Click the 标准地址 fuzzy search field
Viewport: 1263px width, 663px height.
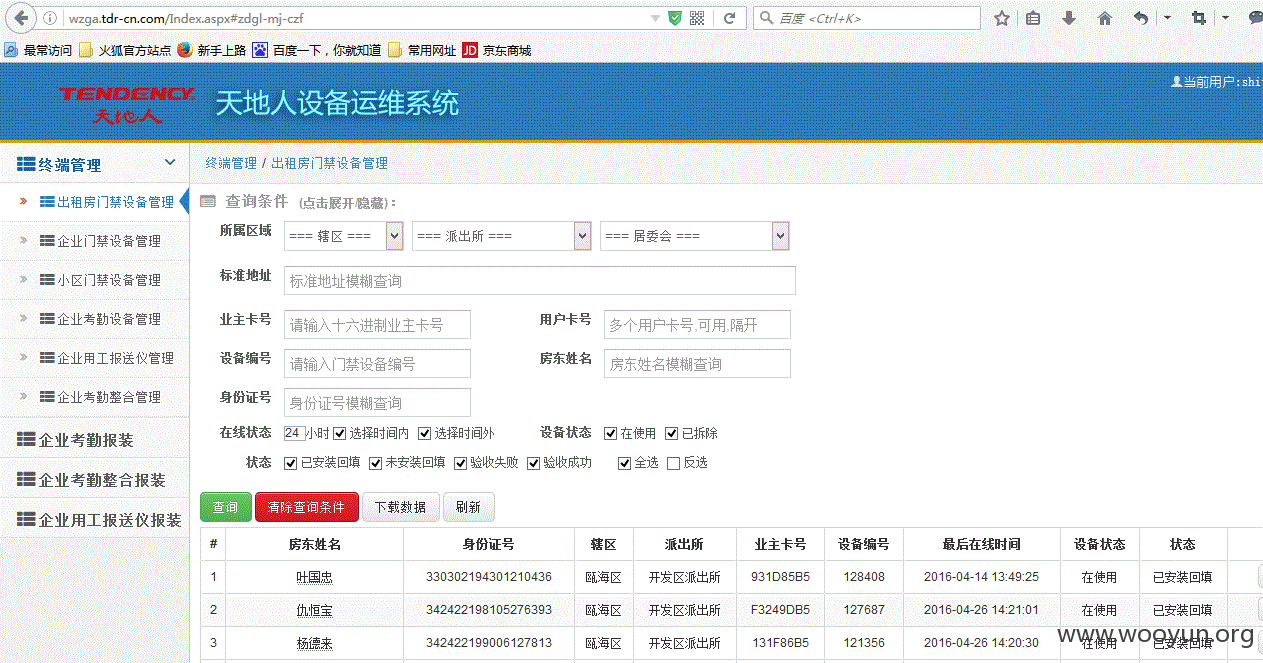tap(540, 281)
